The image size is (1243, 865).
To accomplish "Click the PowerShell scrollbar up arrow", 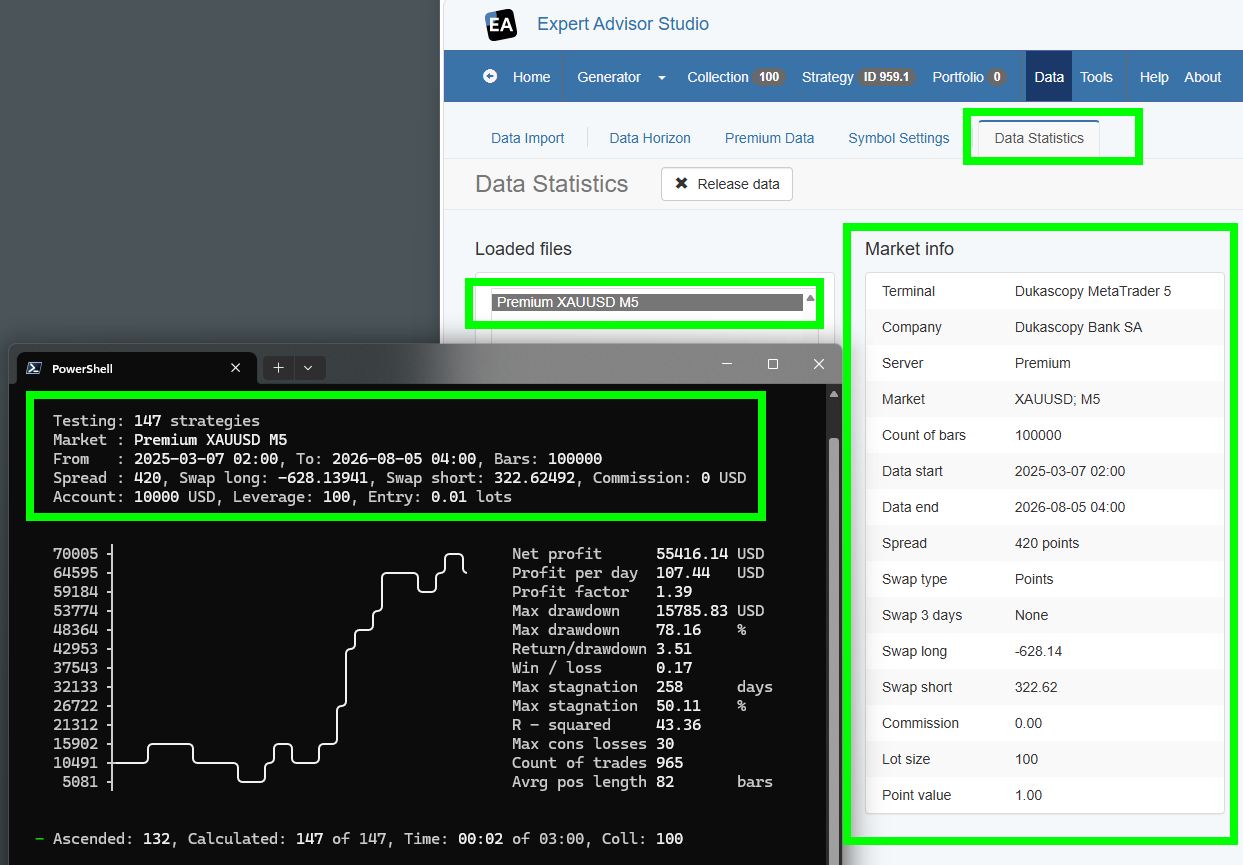I will pyautogui.click(x=834, y=394).
